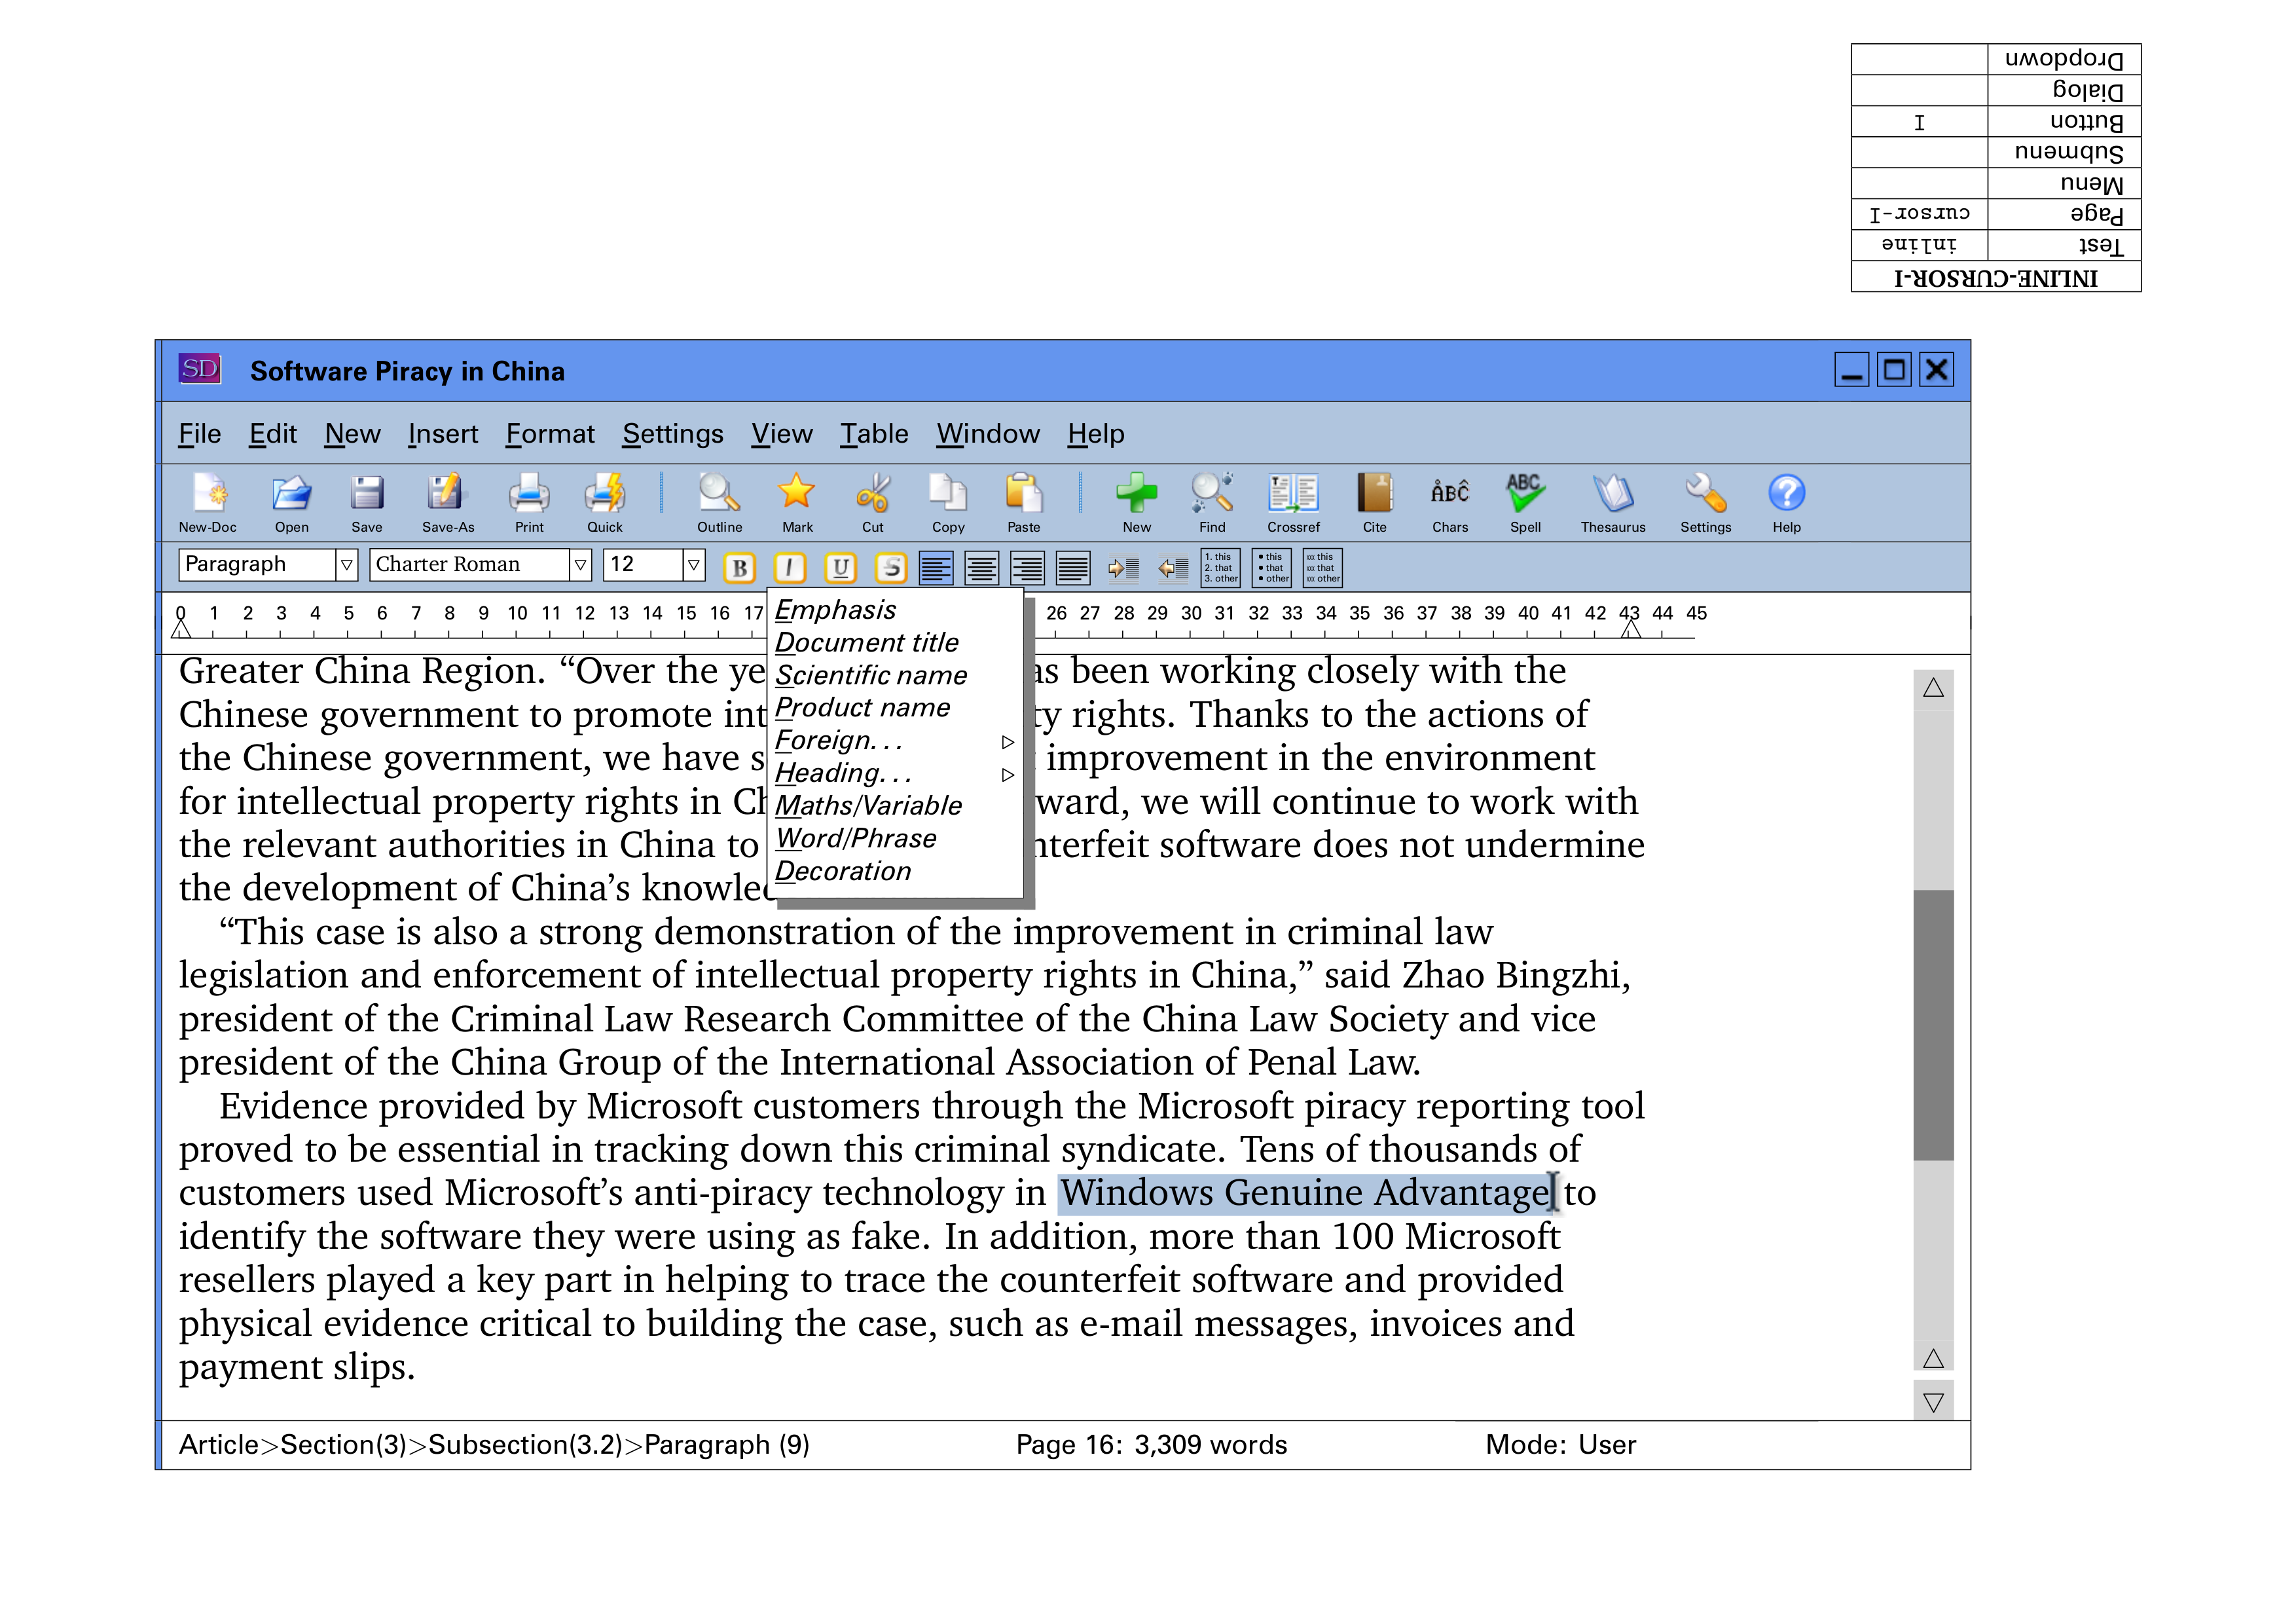
Task: Choose Emphasis from the italic menu
Action: coord(896,610)
